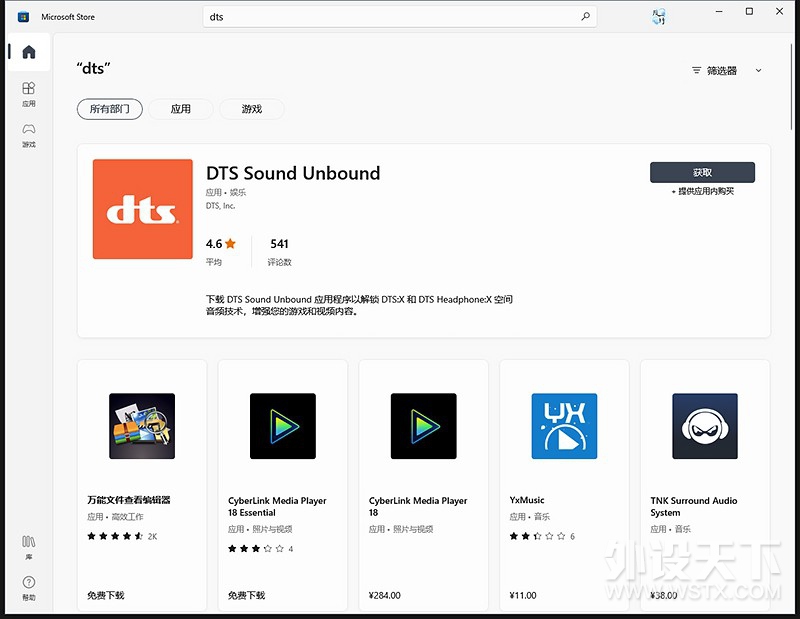The image size is (800, 619).
Task: Click the DTS, Inc. publisher name
Action: coord(220,206)
